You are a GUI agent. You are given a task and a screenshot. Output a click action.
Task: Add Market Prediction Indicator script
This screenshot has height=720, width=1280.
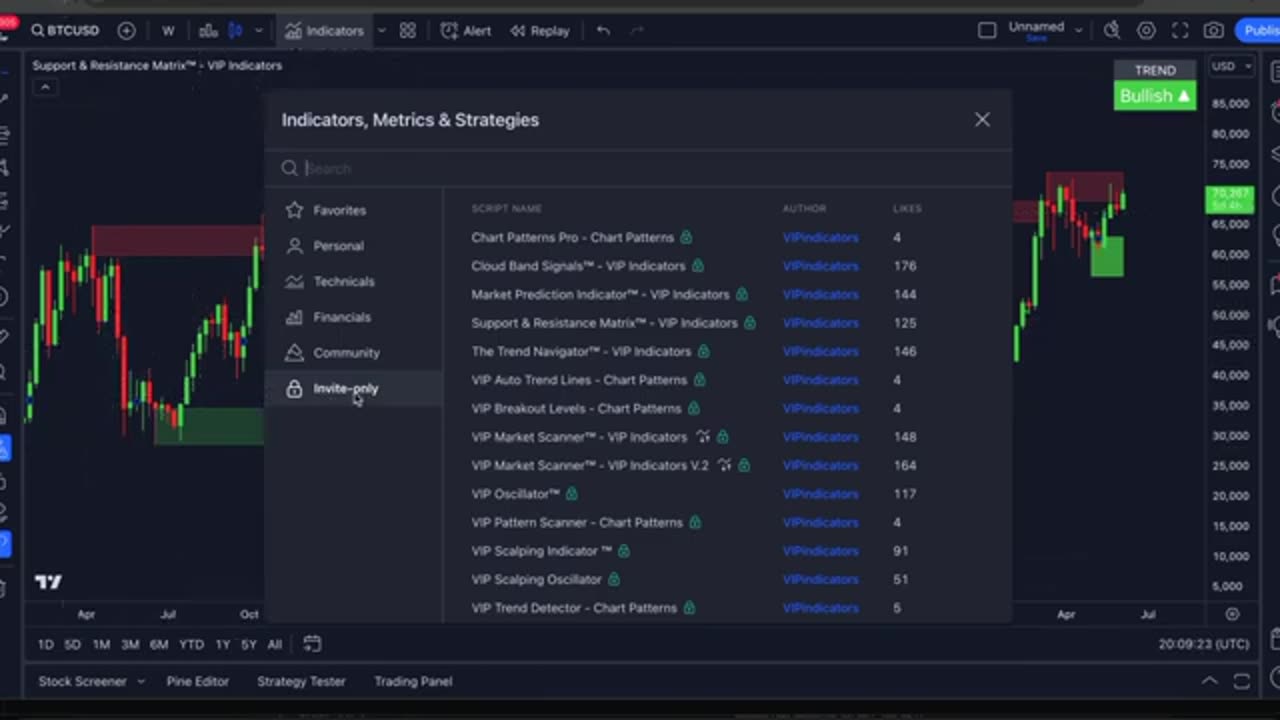click(600, 295)
